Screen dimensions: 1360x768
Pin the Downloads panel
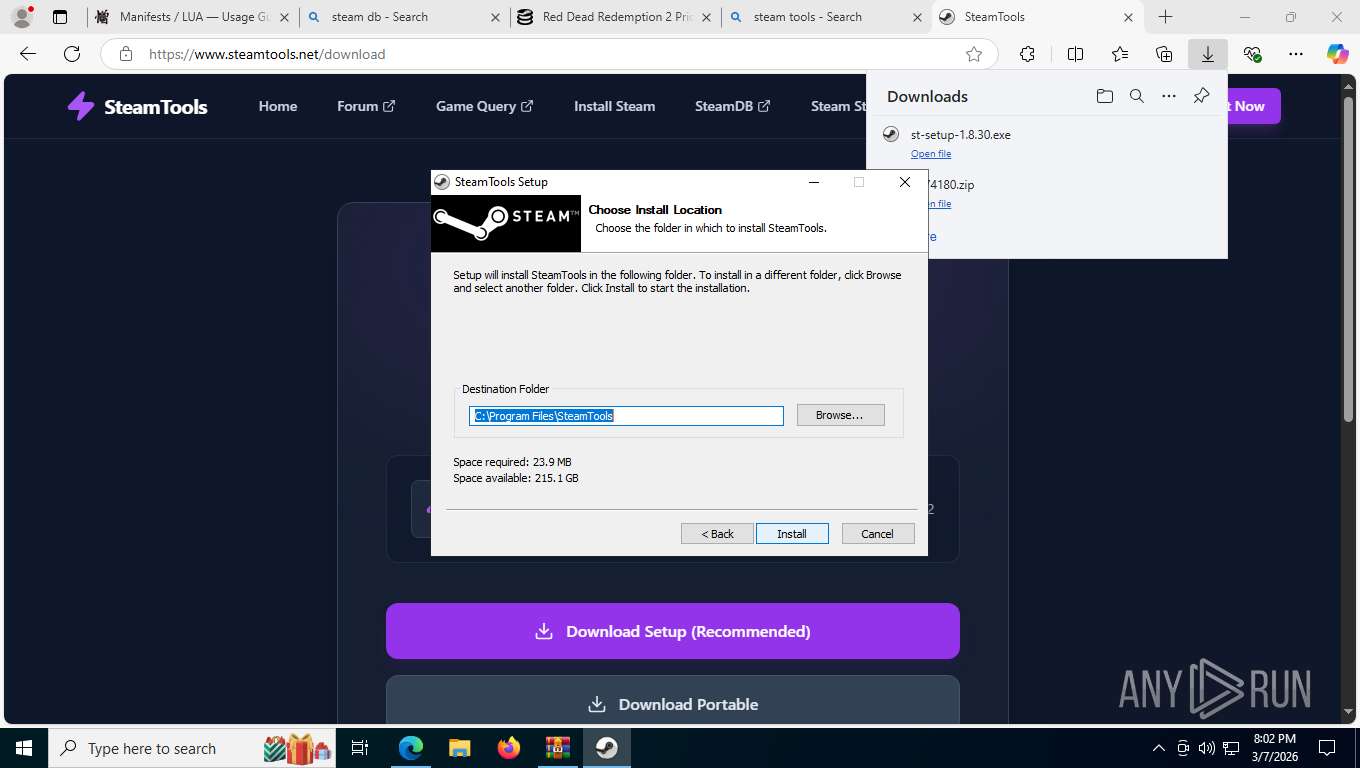1202,96
